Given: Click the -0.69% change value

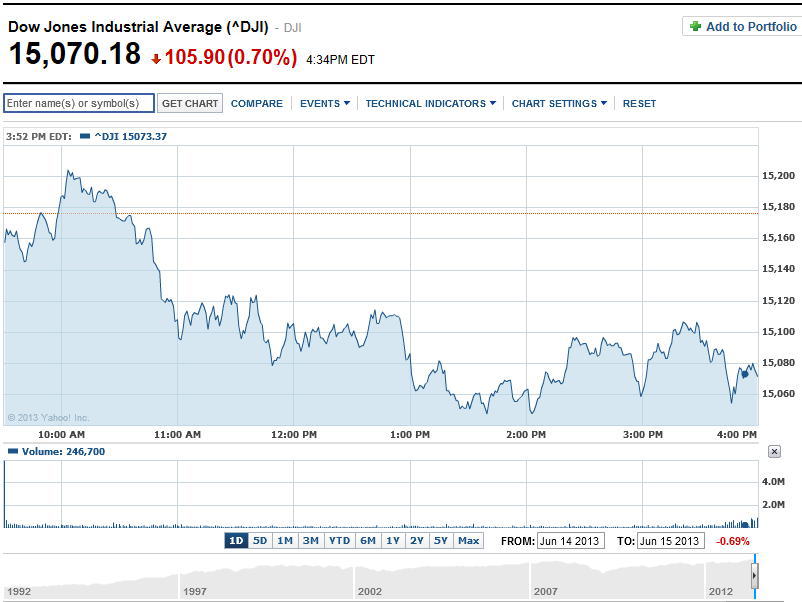Looking at the screenshot, I should tap(732, 541).
